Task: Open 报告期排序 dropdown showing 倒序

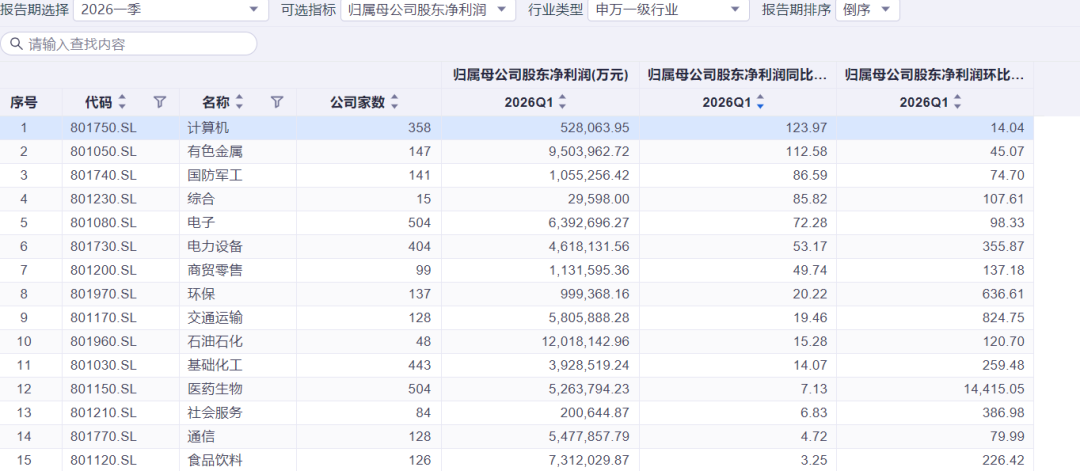Action: [867, 9]
